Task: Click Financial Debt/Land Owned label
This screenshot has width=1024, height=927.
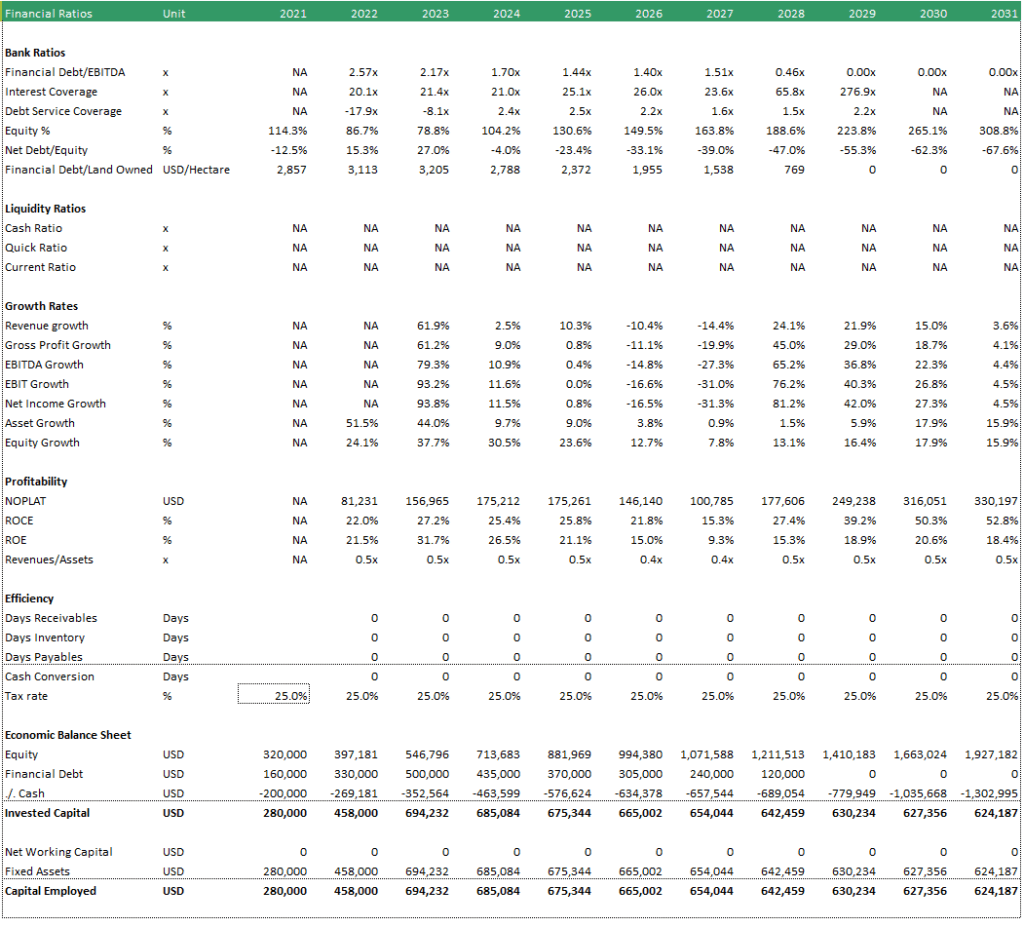Action: [78, 170]
